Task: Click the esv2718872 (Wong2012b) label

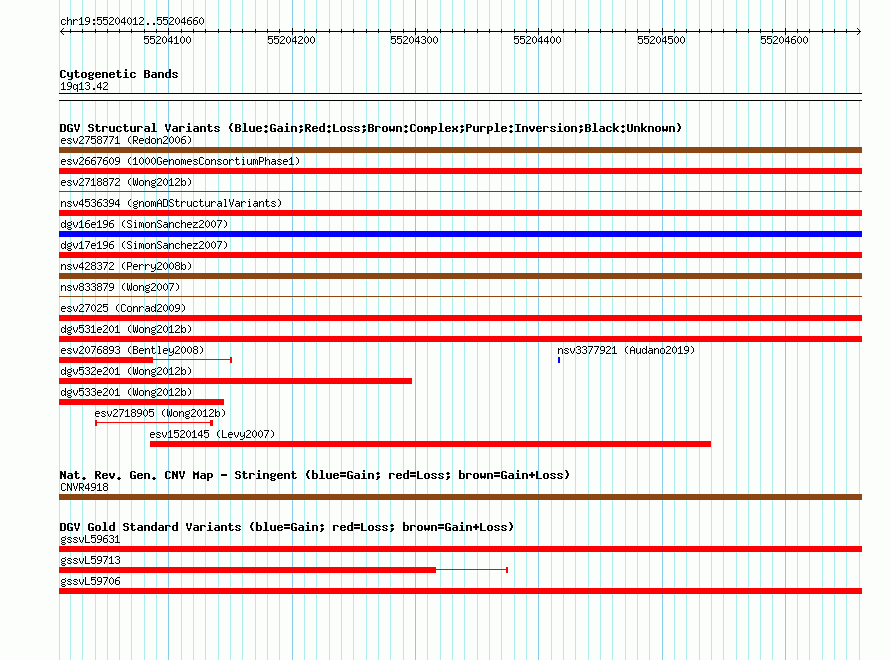Action: tap(126, 182)
